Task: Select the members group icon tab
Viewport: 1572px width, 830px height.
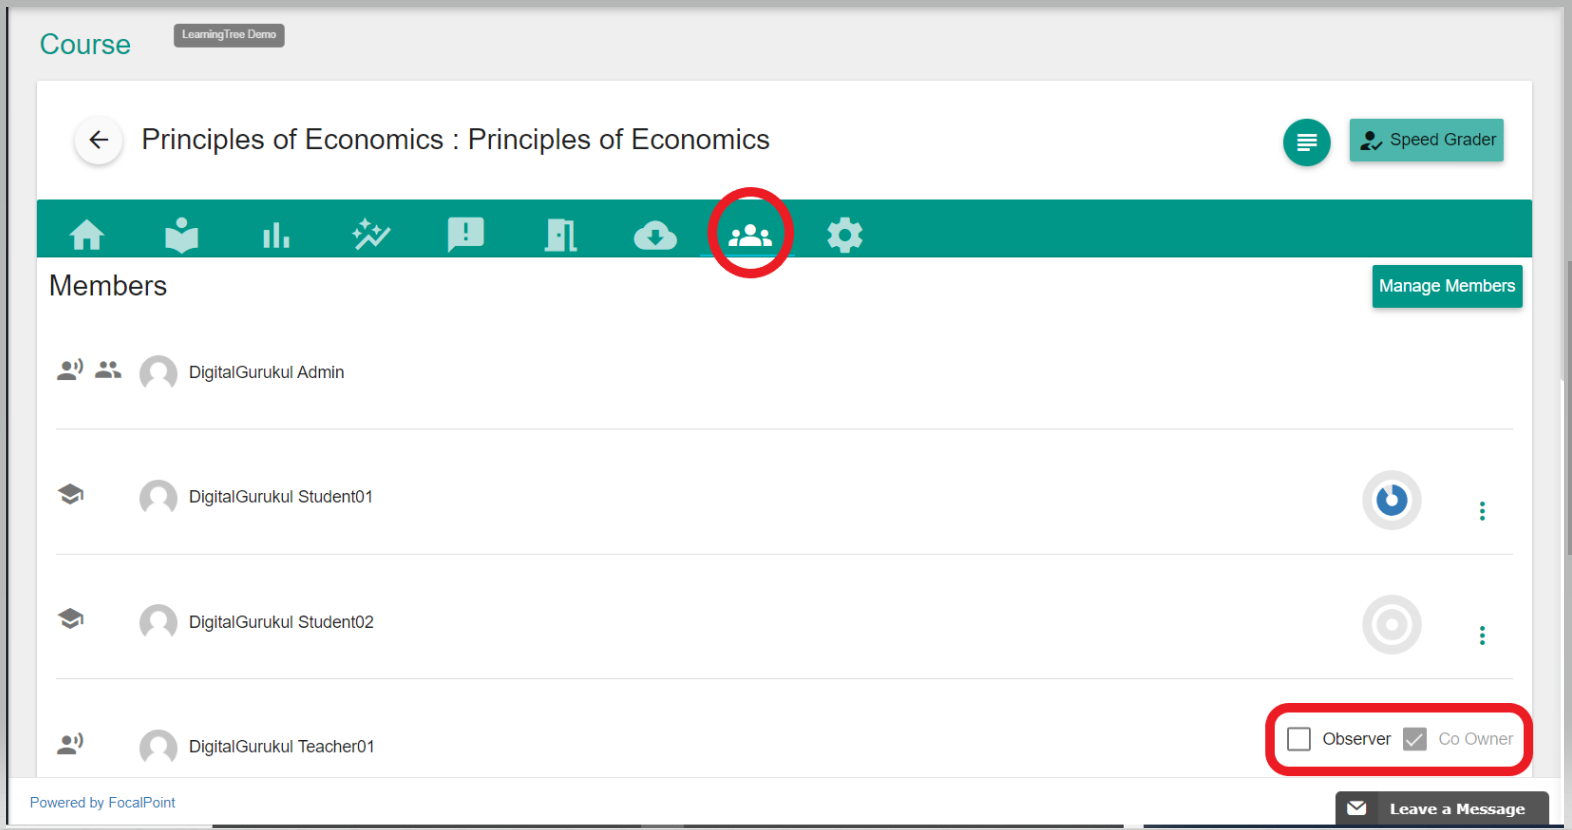Action: point(750,235)
